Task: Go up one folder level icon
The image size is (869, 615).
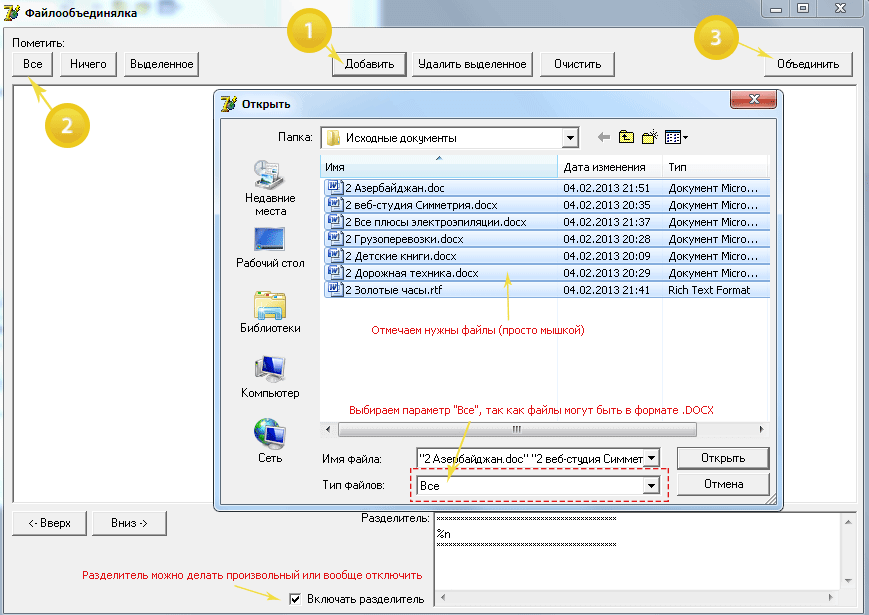Action: tap(626, 137)
